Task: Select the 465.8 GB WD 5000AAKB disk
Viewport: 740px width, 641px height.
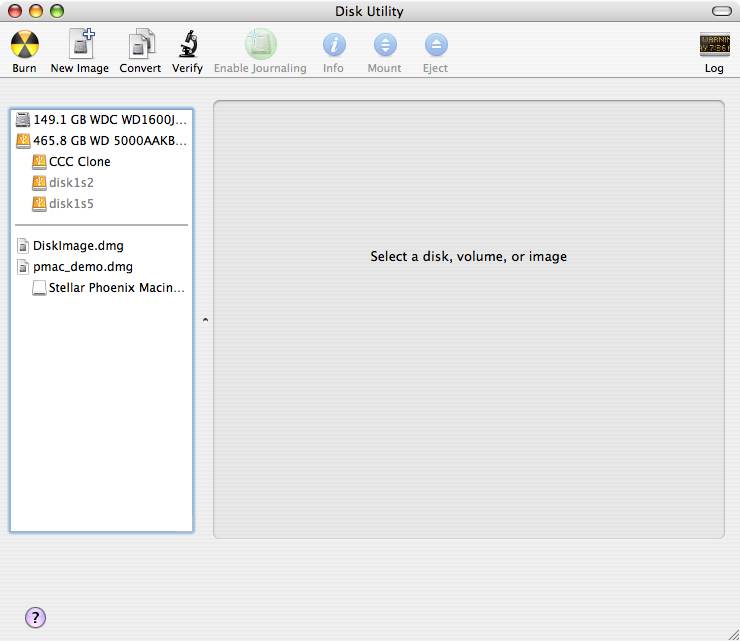Action: pyautogui.click(x=101, y=141)
